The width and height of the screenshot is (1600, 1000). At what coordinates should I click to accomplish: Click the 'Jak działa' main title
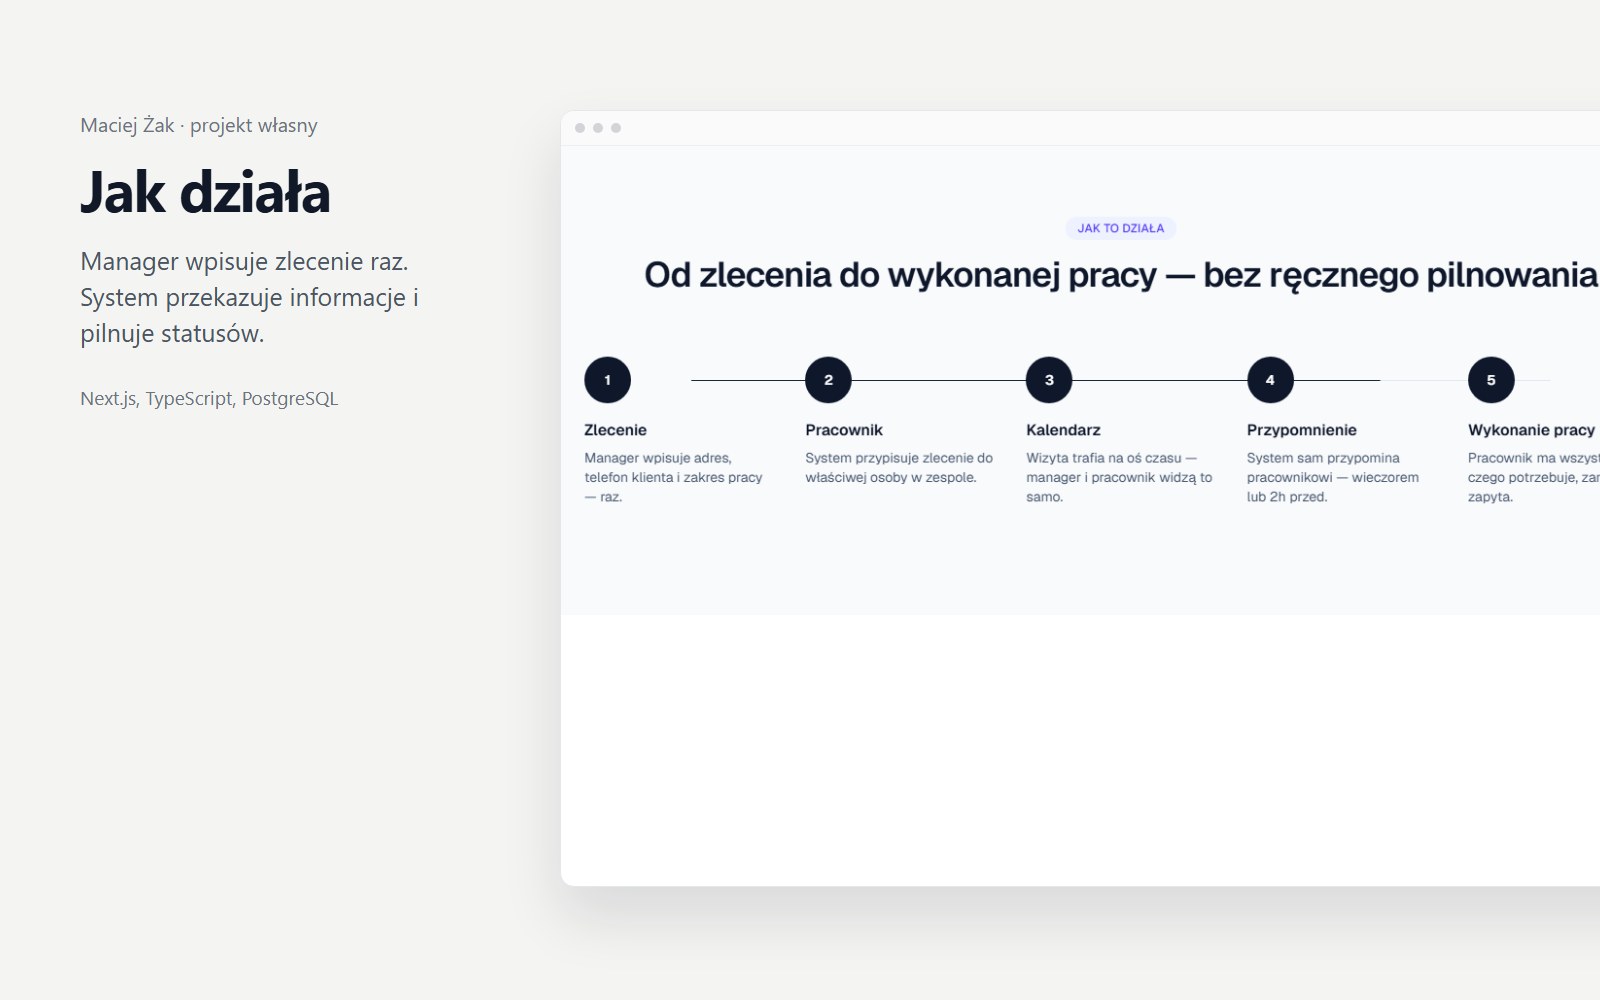coord(205,192)
